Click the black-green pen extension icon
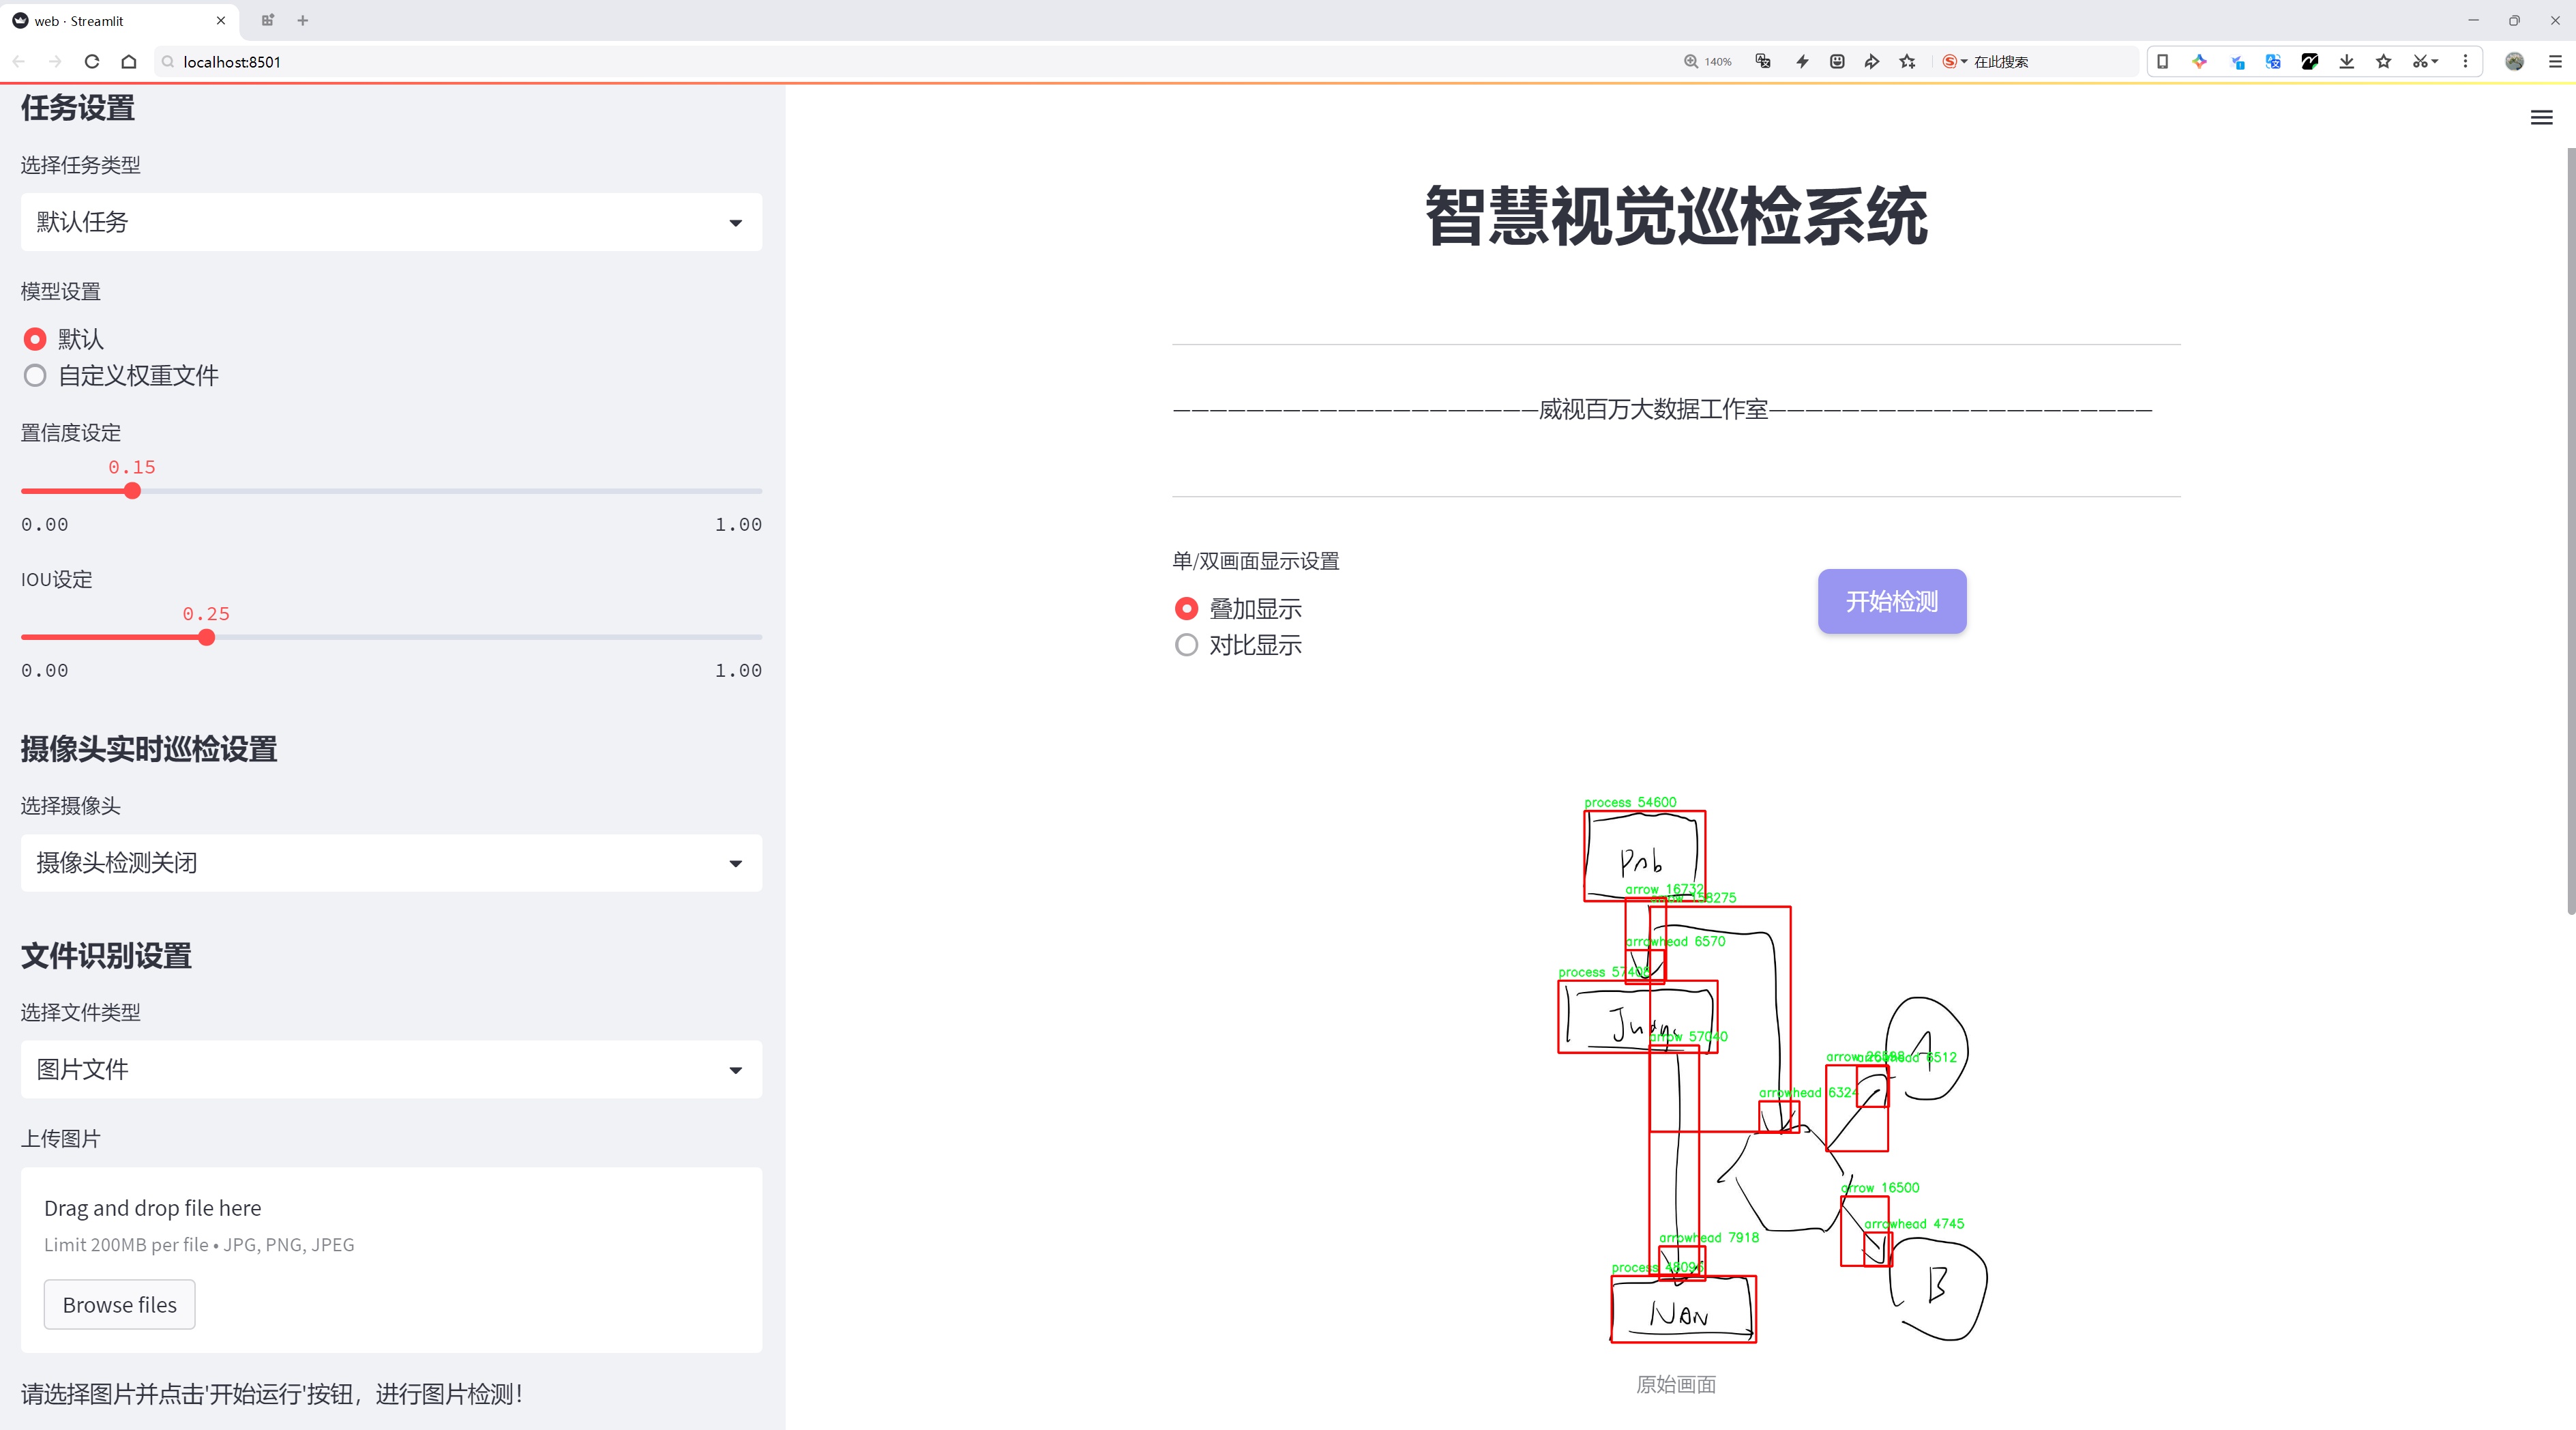The image size is (2576, 1430). [2310, 61]
